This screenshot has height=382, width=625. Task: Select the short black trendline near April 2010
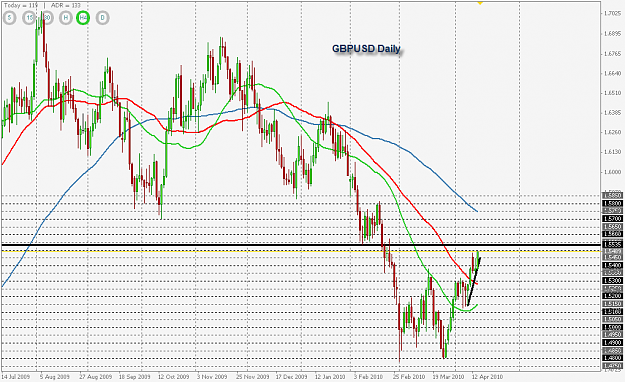pos(474,282)
